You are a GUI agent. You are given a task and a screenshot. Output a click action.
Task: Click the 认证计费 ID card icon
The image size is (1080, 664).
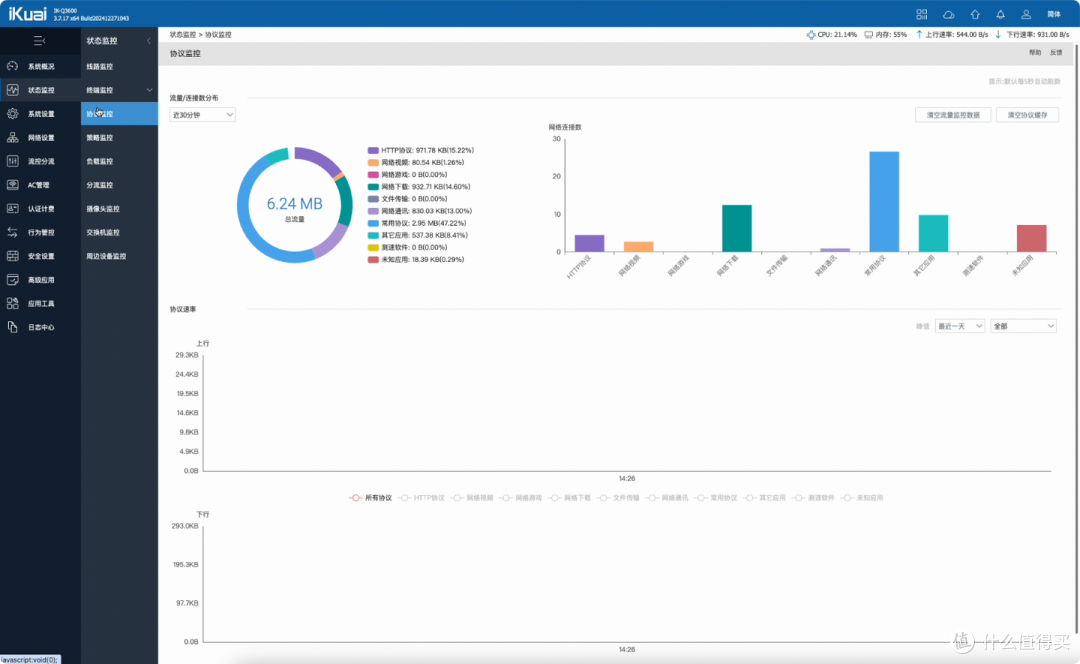12,209
